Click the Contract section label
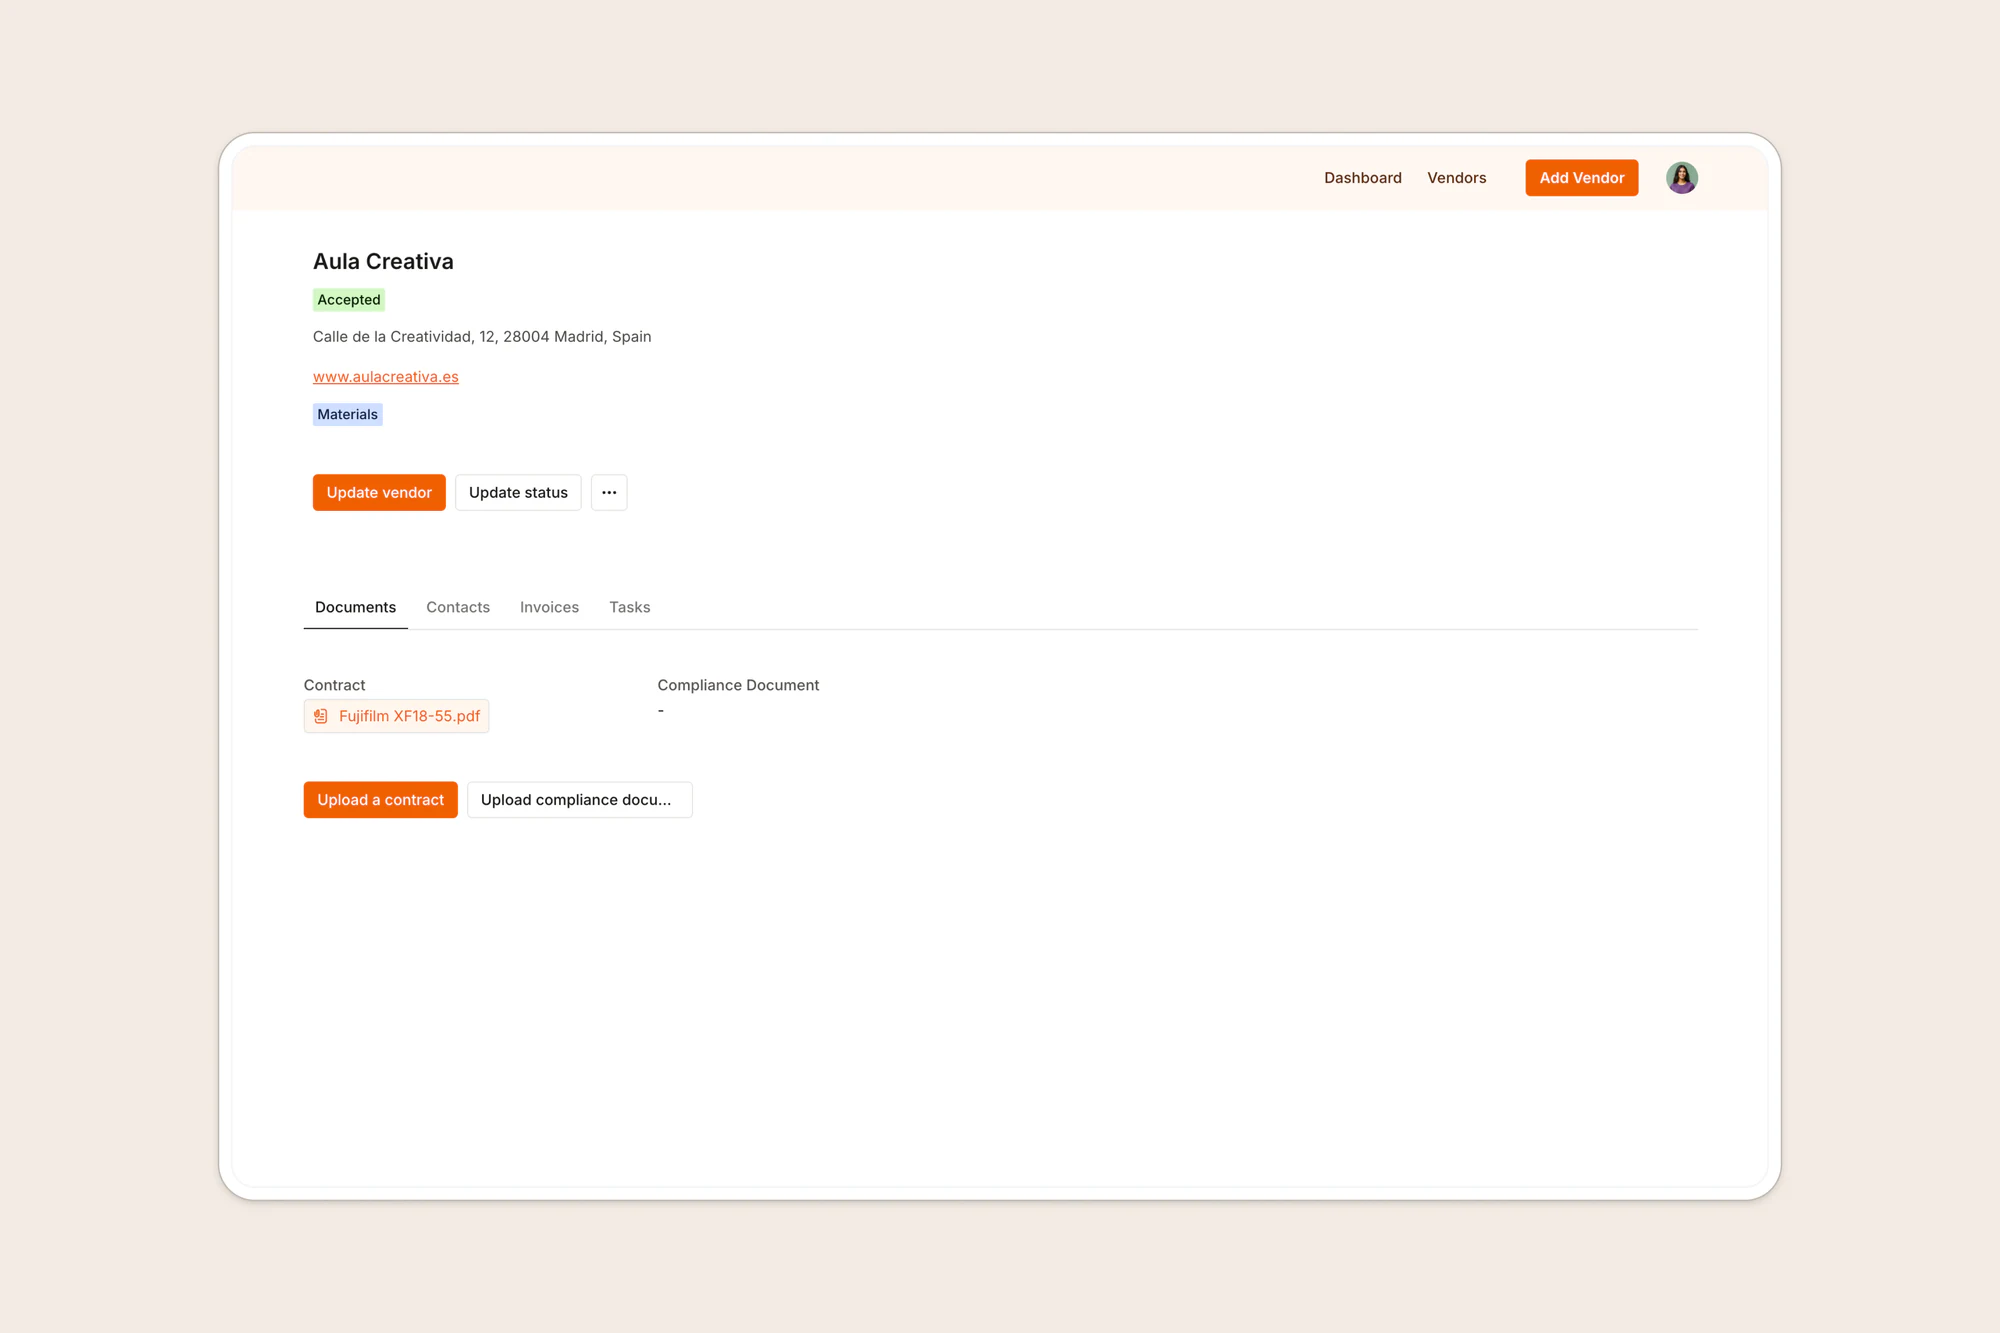Viewport: 2000px width, 1333px height. (x=334, y=685)
